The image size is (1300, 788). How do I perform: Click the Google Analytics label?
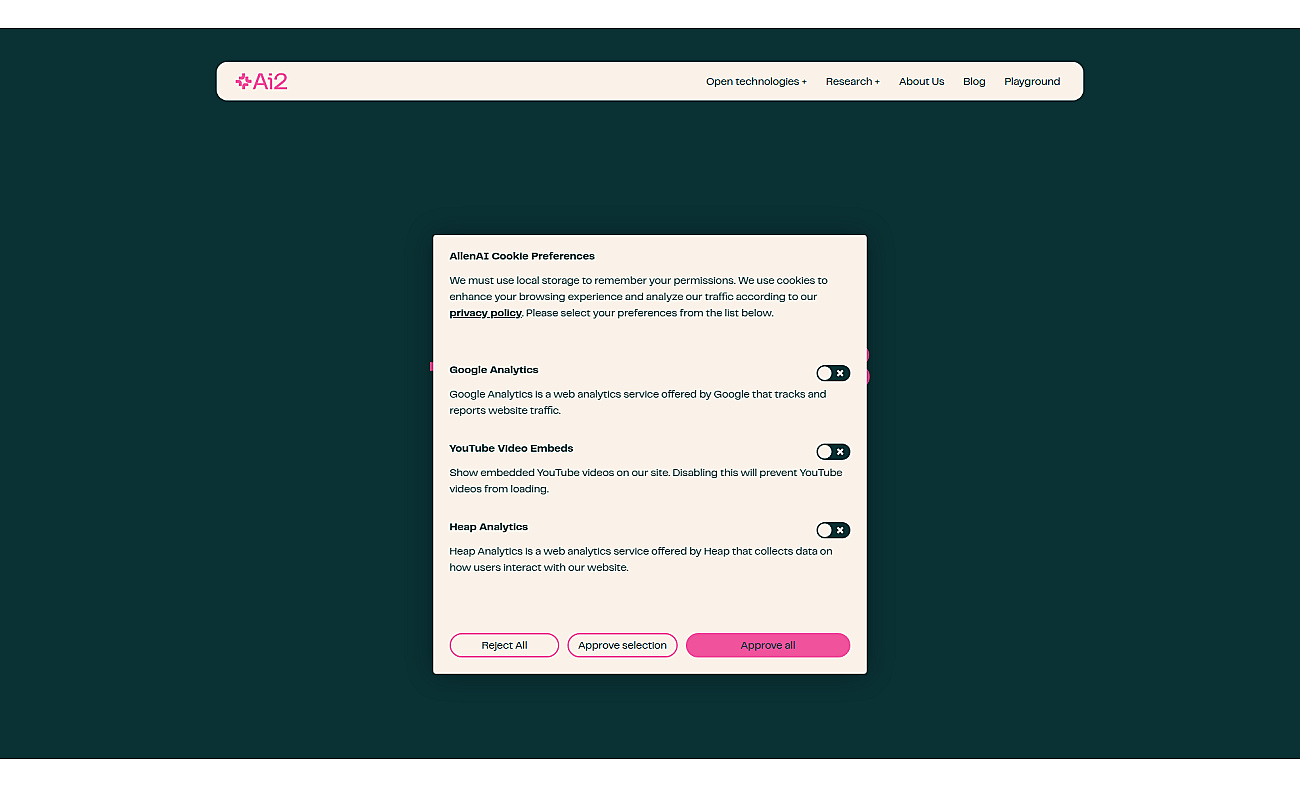494,370
